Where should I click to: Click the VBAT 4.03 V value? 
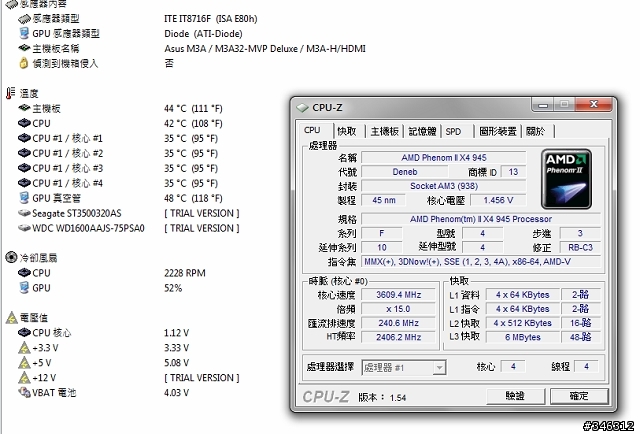coord(176,393)
